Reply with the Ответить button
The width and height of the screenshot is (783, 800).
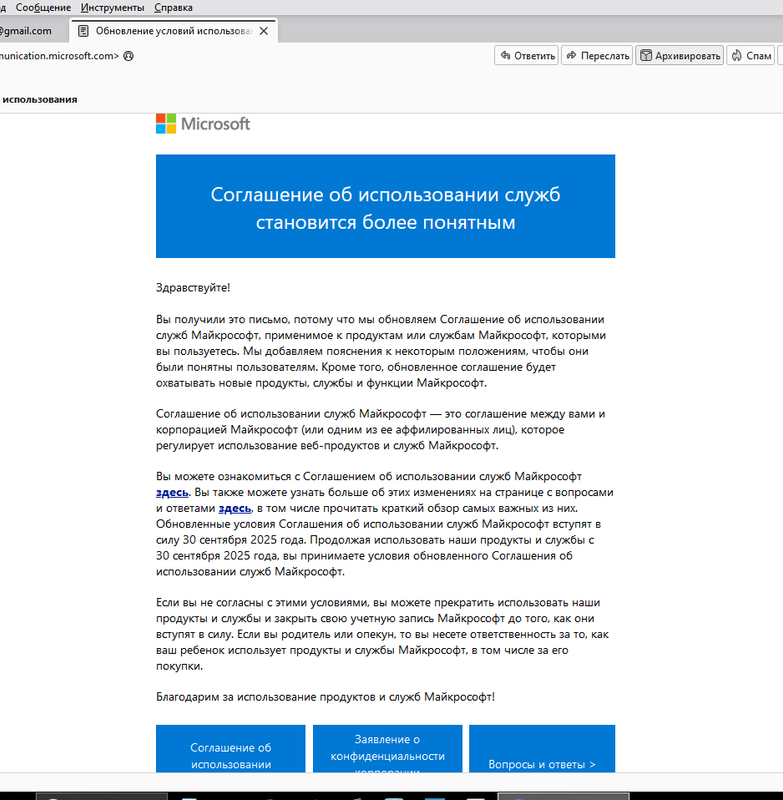526,56
